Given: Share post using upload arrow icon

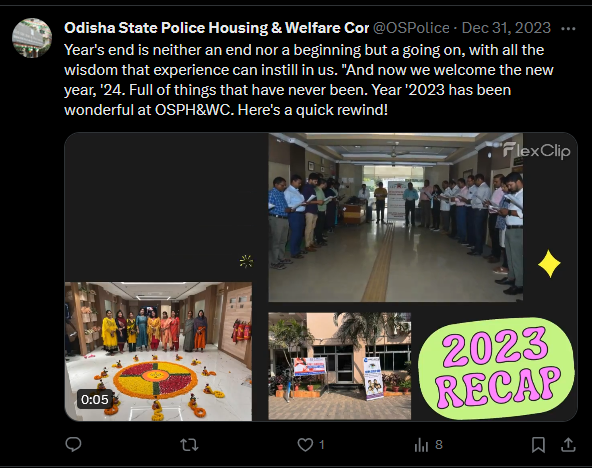Looking at the screenshot, I should 568,445.
